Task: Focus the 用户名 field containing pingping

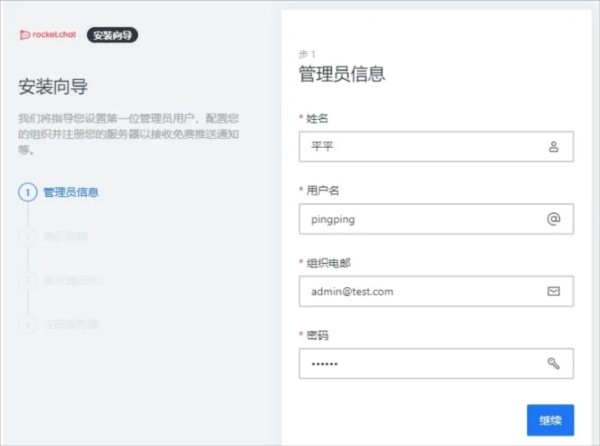Action: click(x=420, y=219)
